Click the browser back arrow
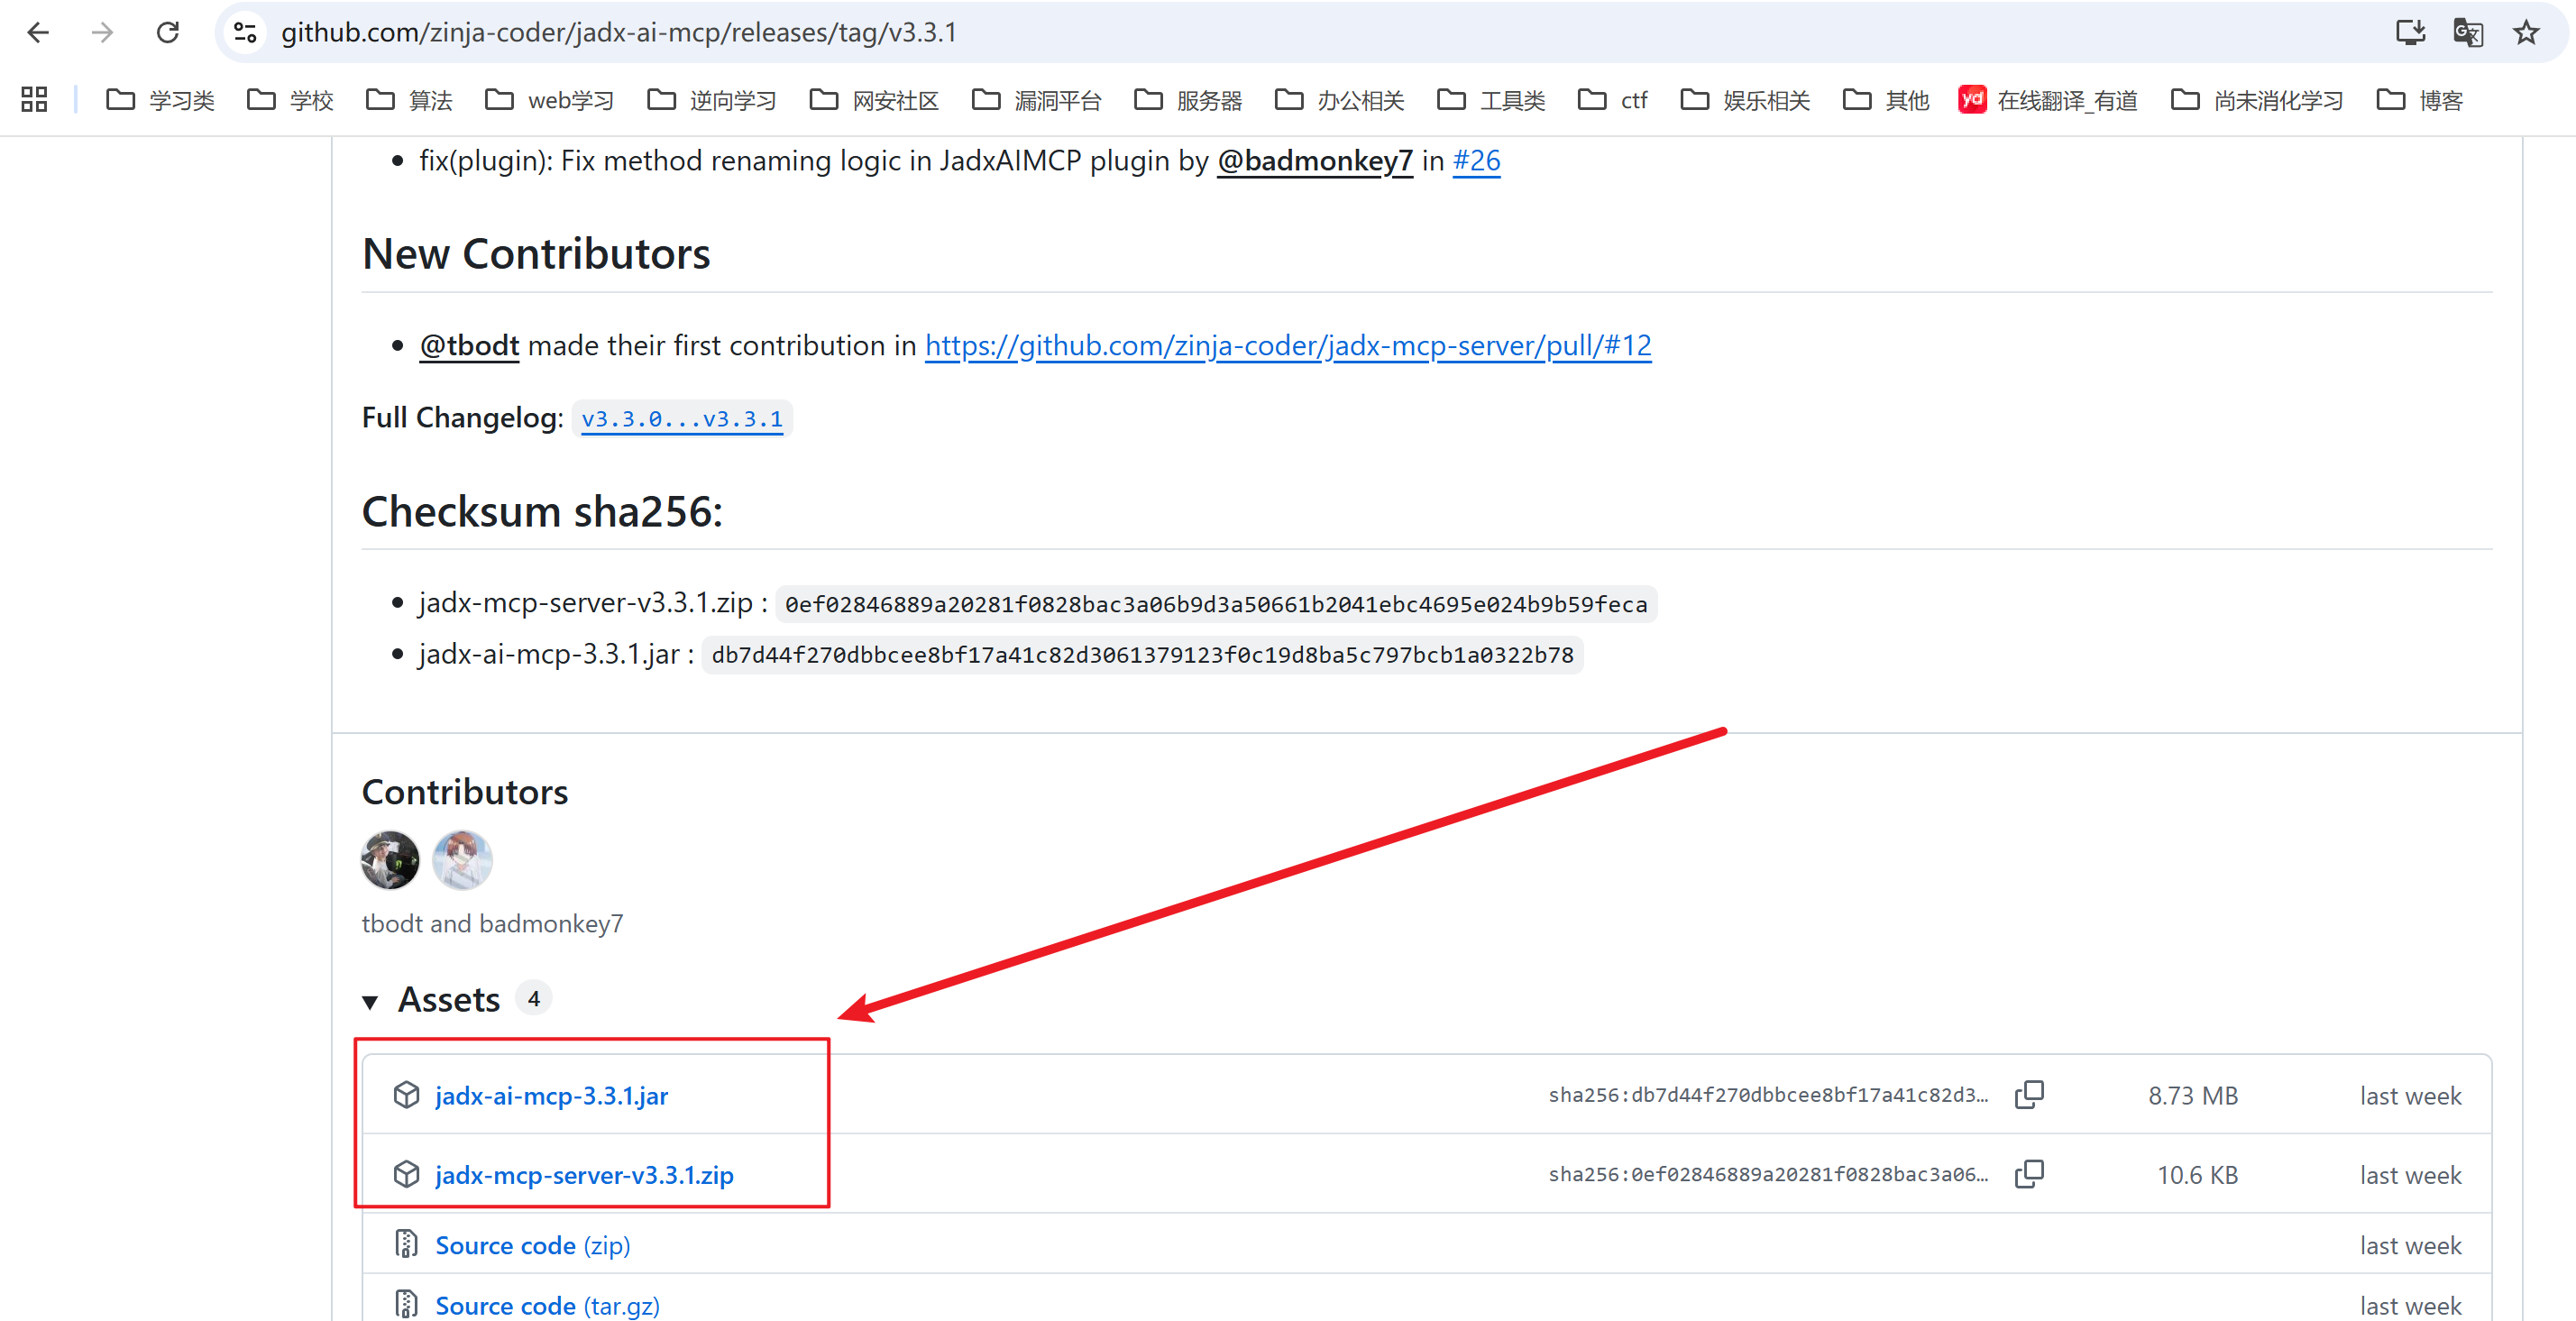Viewport: 2576px width, 1321px height. pyautogui.click(x=38, y=33)
